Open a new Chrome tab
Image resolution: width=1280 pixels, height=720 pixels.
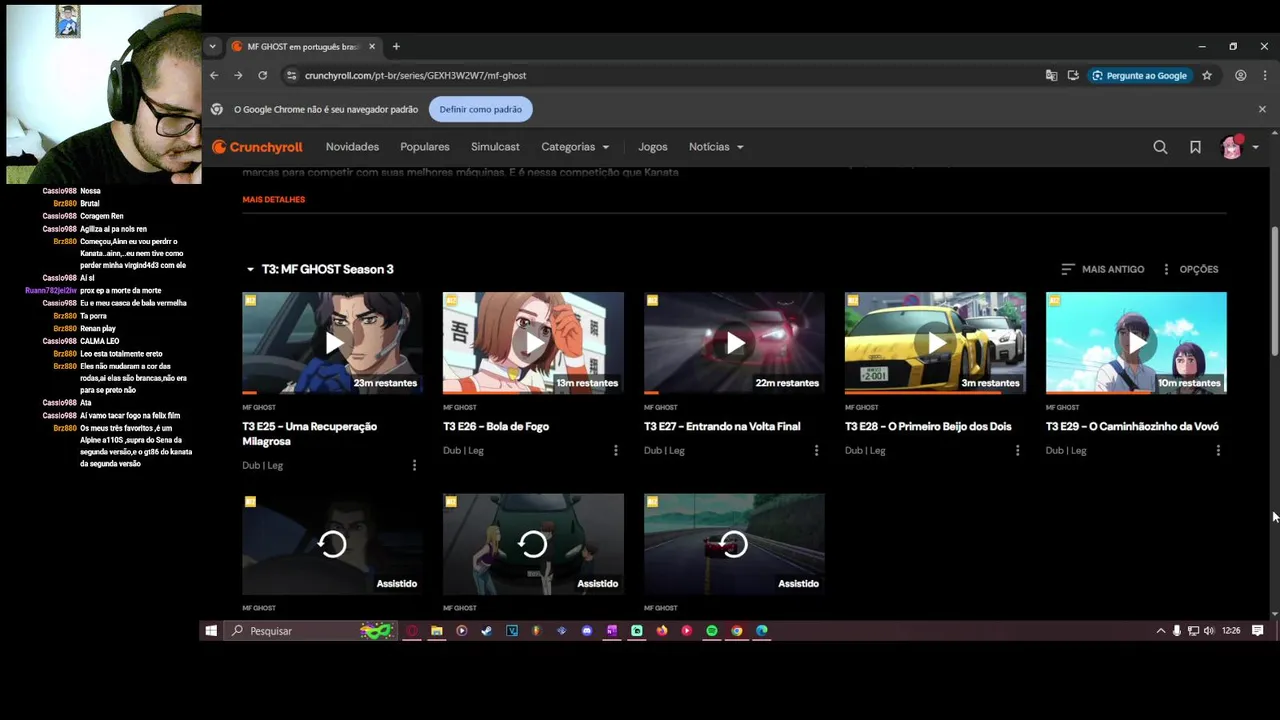click(x=396, y=46)
